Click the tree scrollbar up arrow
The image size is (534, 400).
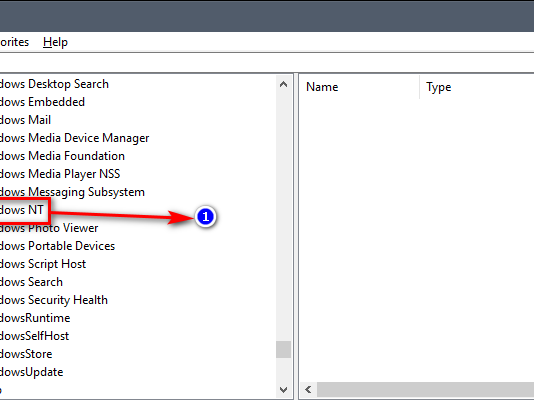pos(283,84)
